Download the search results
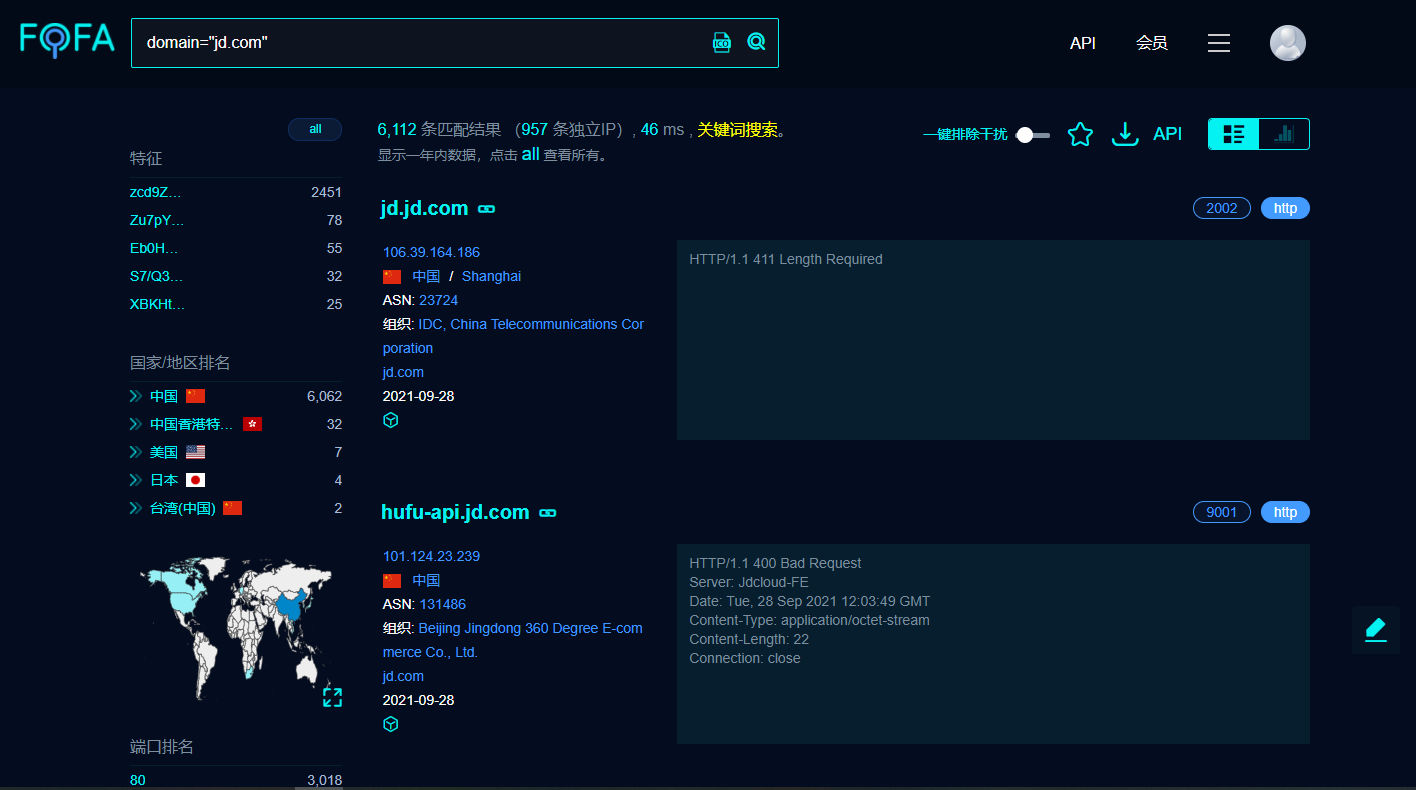The height and width of the screenshot is (790, 1416). [x=1125, y=134]
